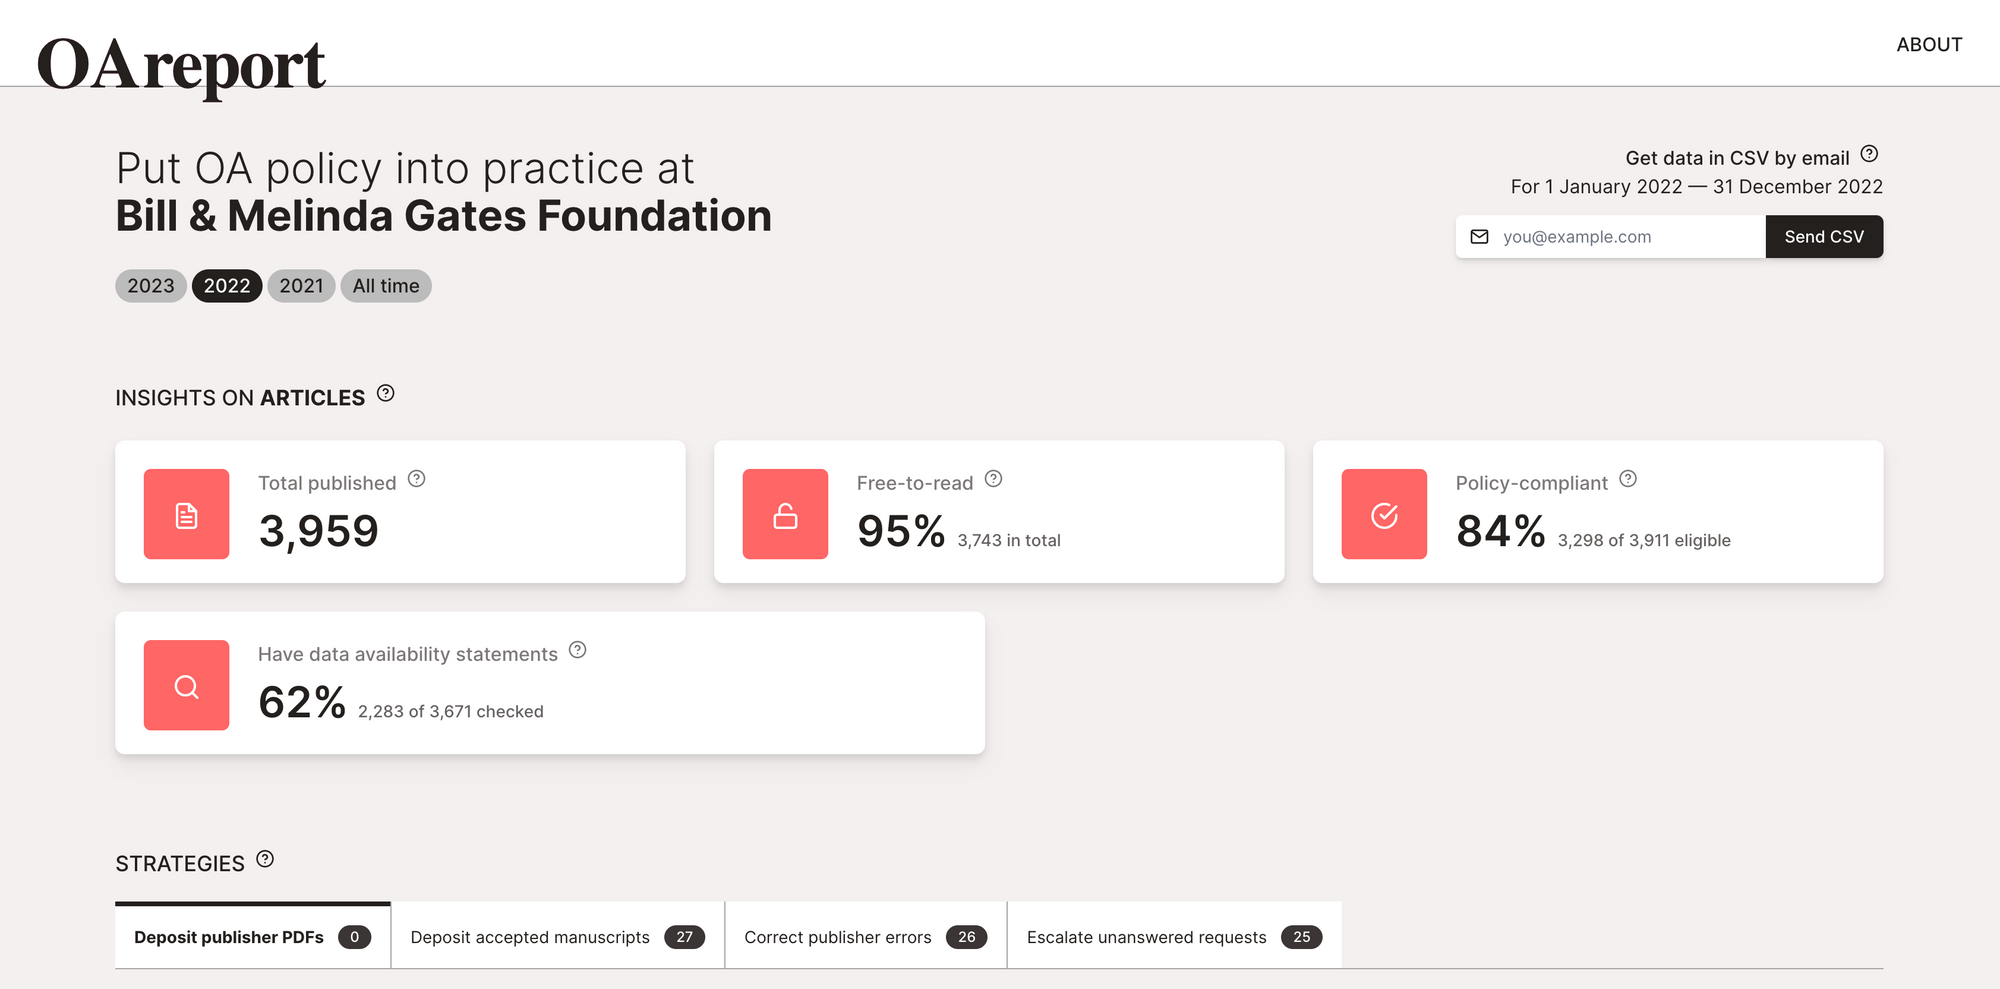This screenshot has height=989, width=2000.
Task: Click the envelope icon in the email field
Action: tap(1478, 237)
